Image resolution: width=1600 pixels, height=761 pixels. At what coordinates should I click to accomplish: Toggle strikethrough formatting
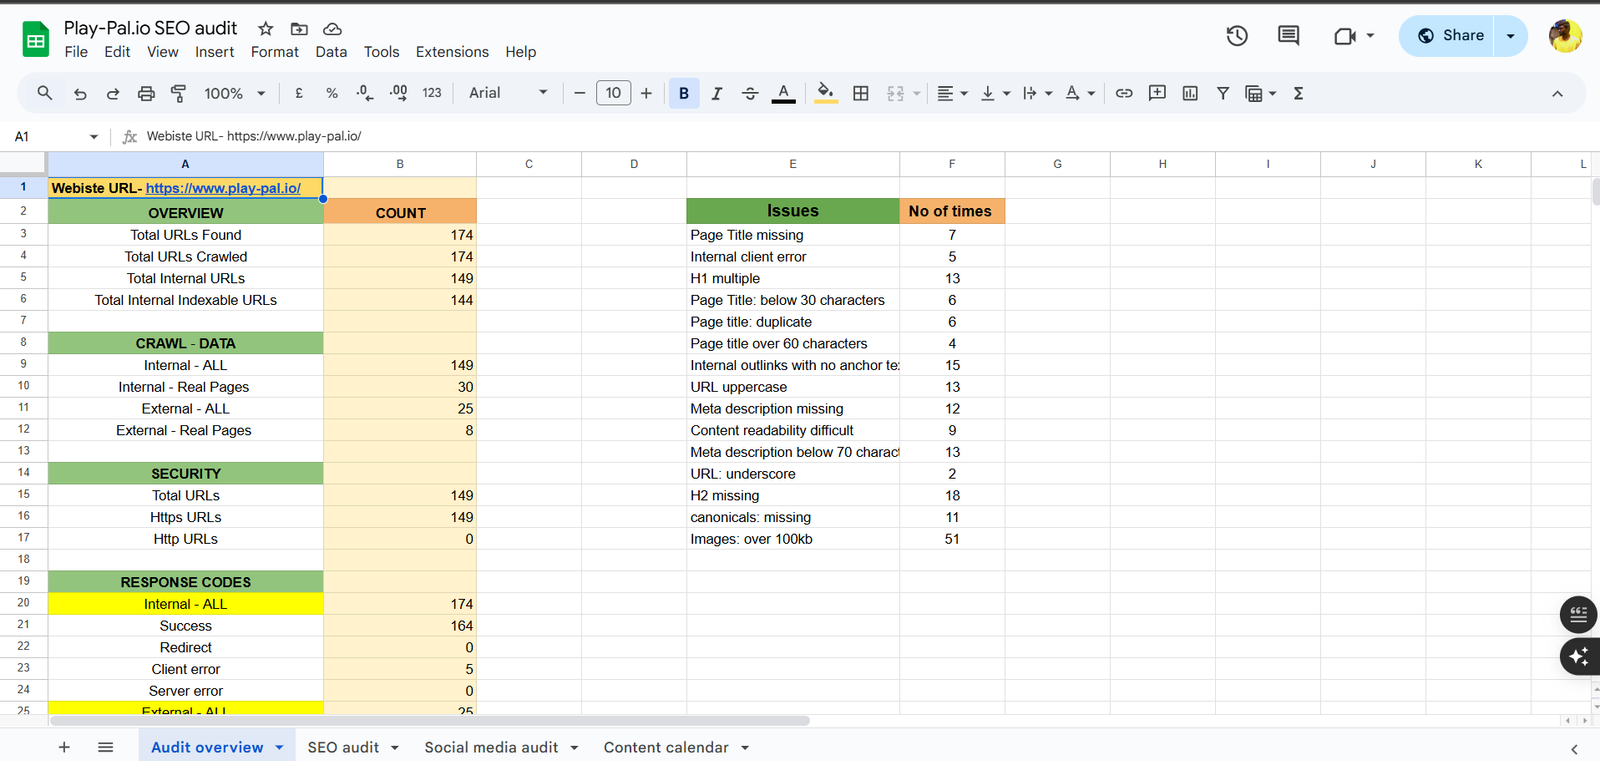tap(750, 93)
